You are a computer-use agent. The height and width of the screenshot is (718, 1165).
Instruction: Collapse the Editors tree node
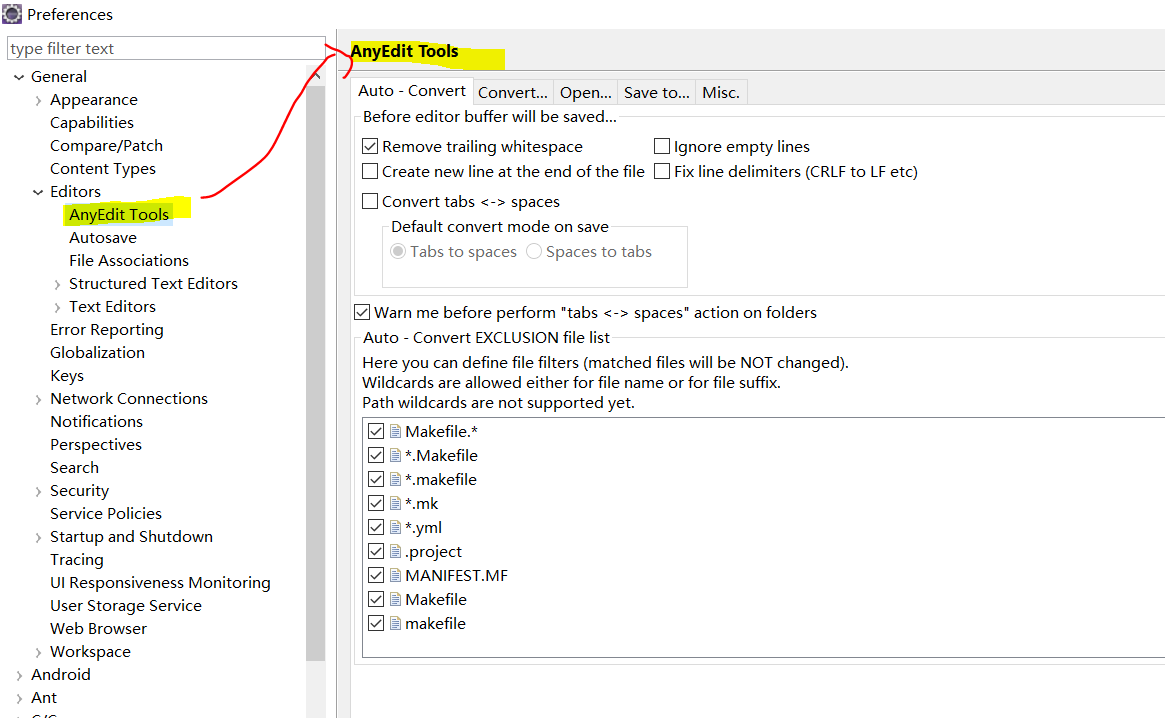[38, 193]
